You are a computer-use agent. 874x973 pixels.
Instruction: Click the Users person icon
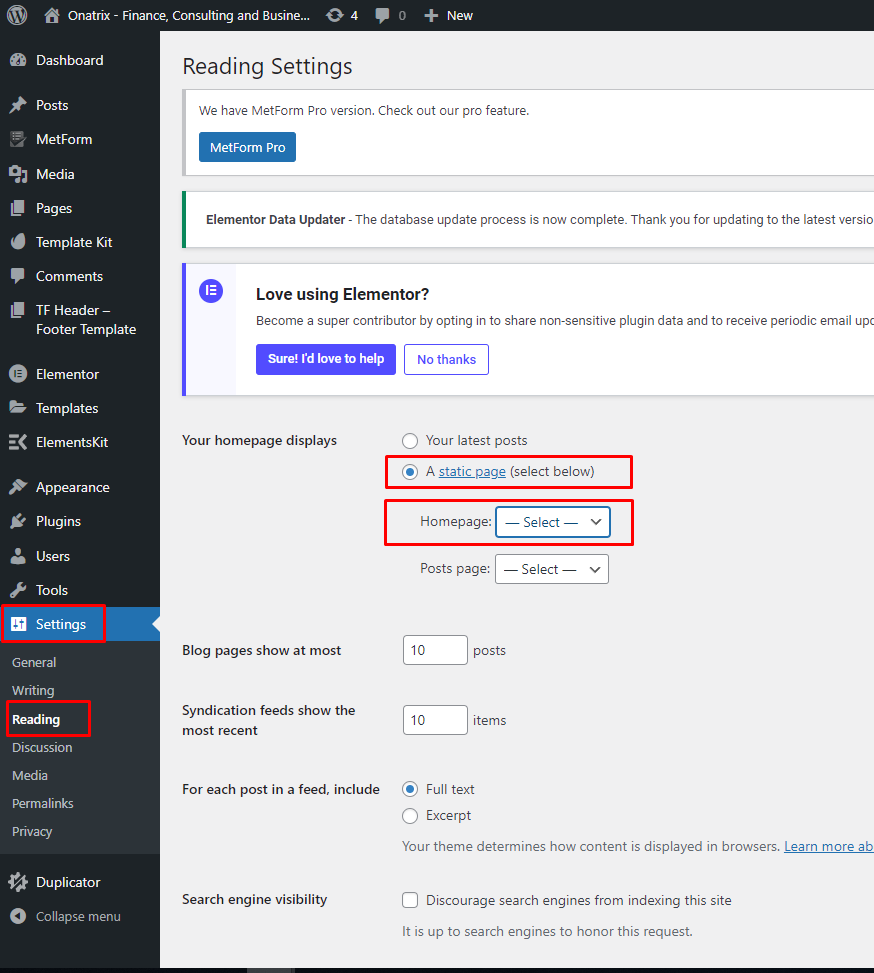[18, 556]
